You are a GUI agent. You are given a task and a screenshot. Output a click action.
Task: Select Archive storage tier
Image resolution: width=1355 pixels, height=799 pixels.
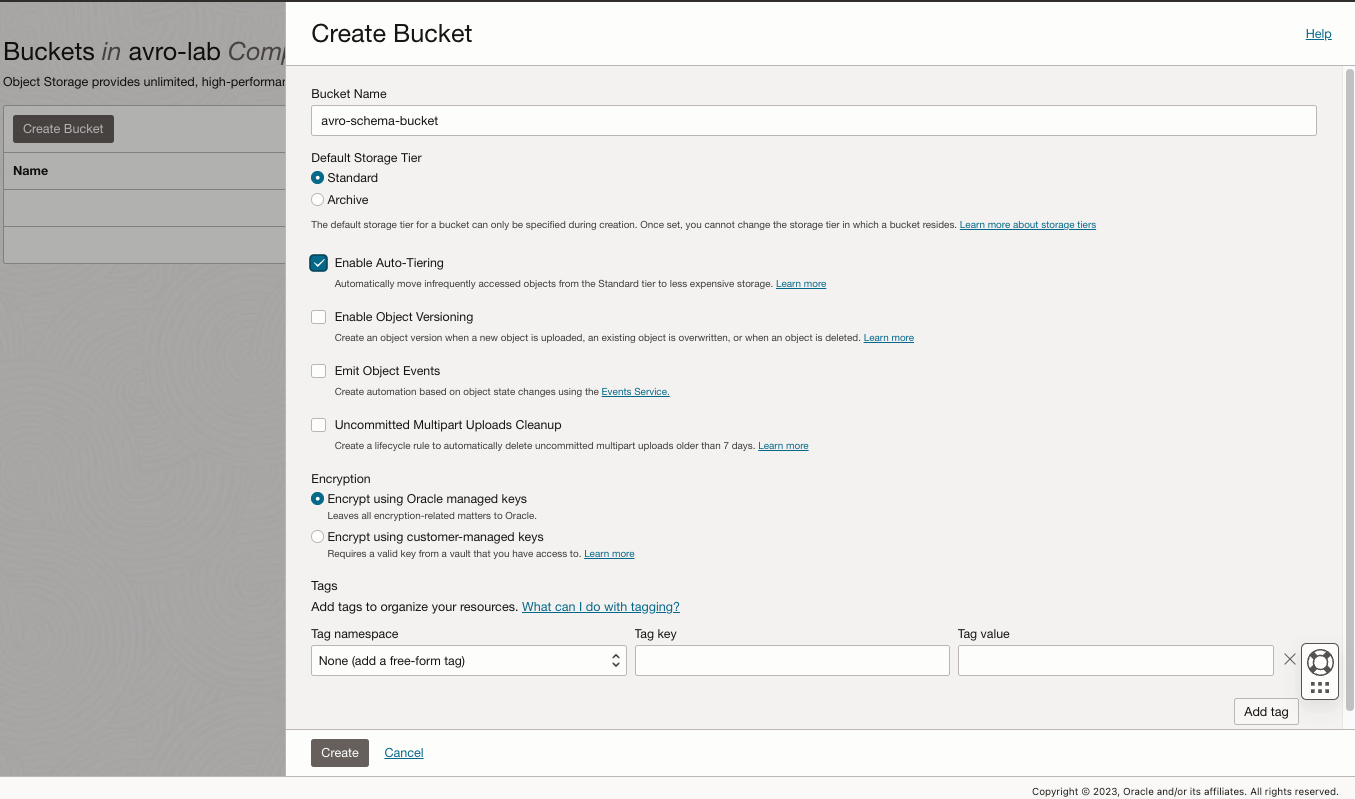(x=318, y=200)
